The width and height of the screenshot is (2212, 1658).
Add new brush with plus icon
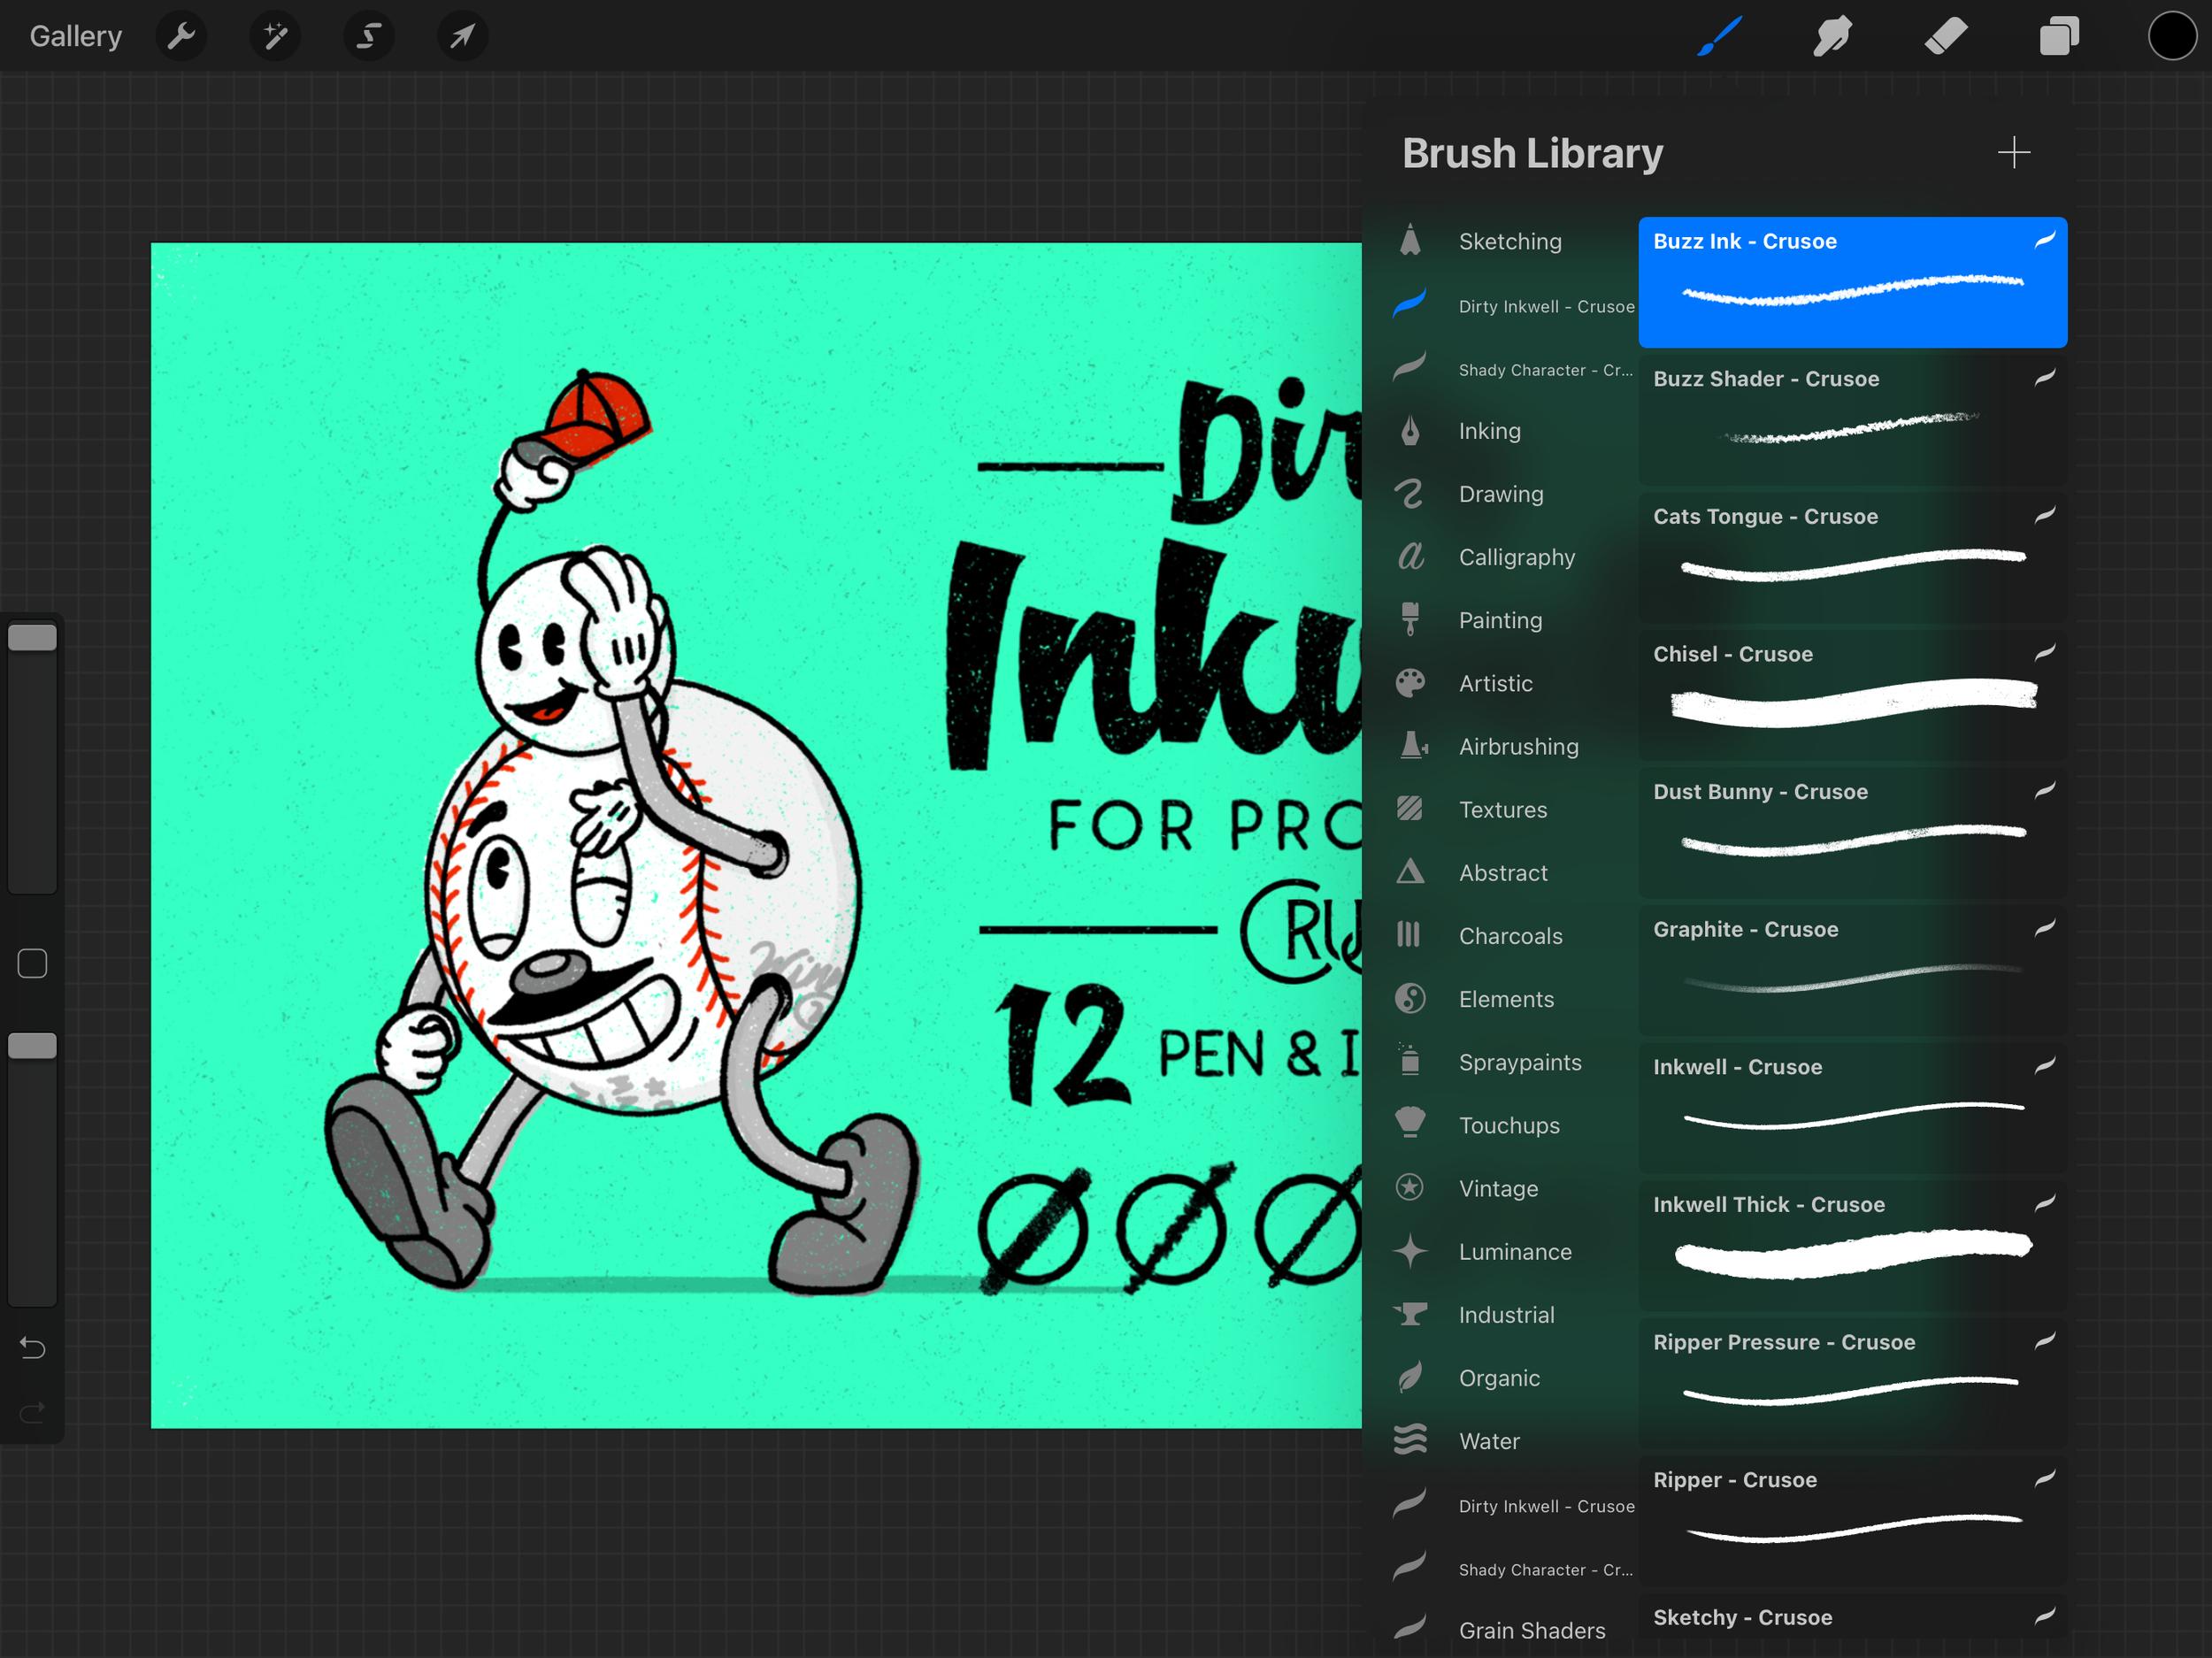click(x=2013, y=153)
